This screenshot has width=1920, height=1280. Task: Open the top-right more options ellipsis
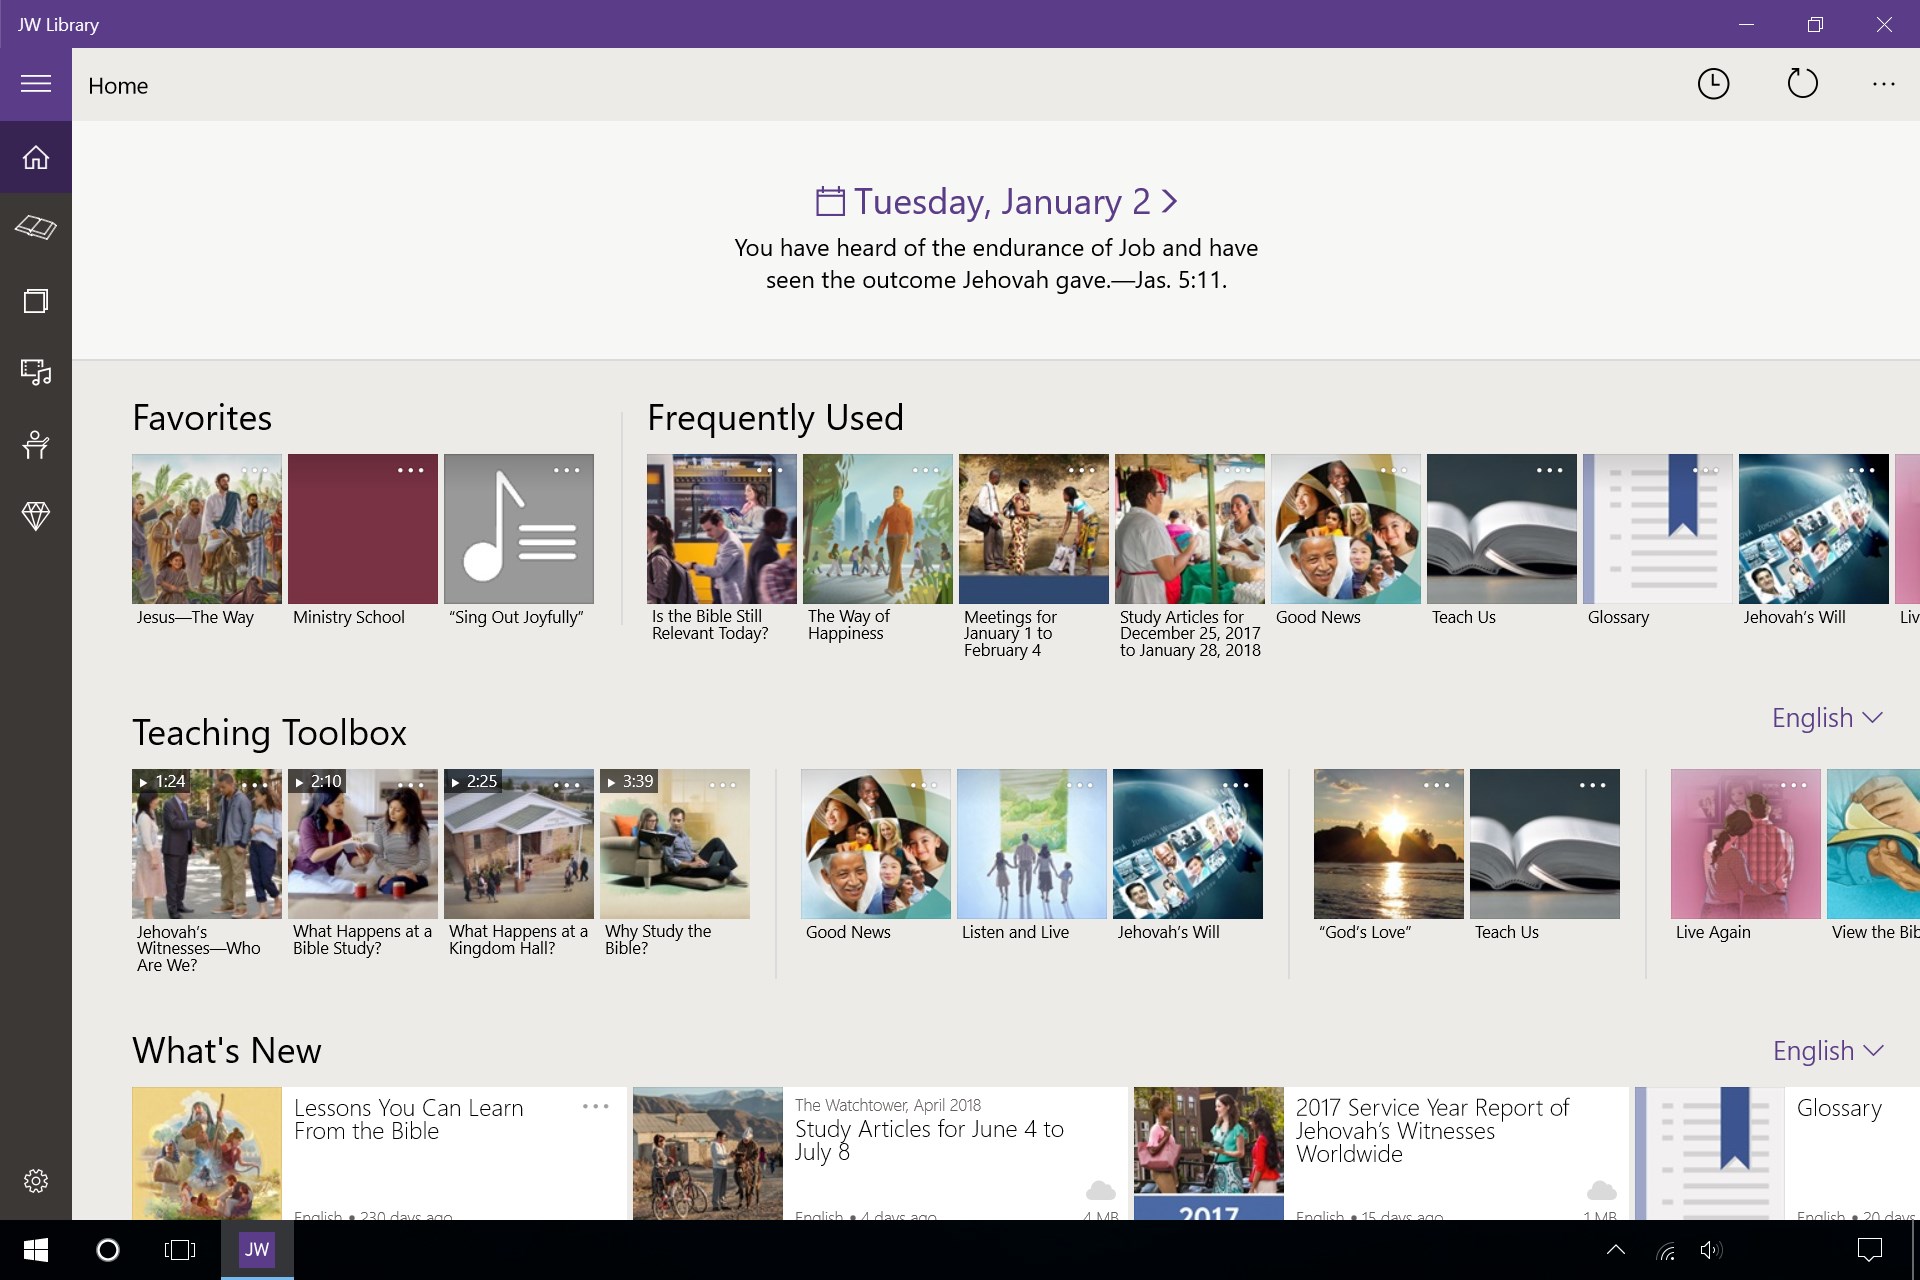click(1883, 84)
